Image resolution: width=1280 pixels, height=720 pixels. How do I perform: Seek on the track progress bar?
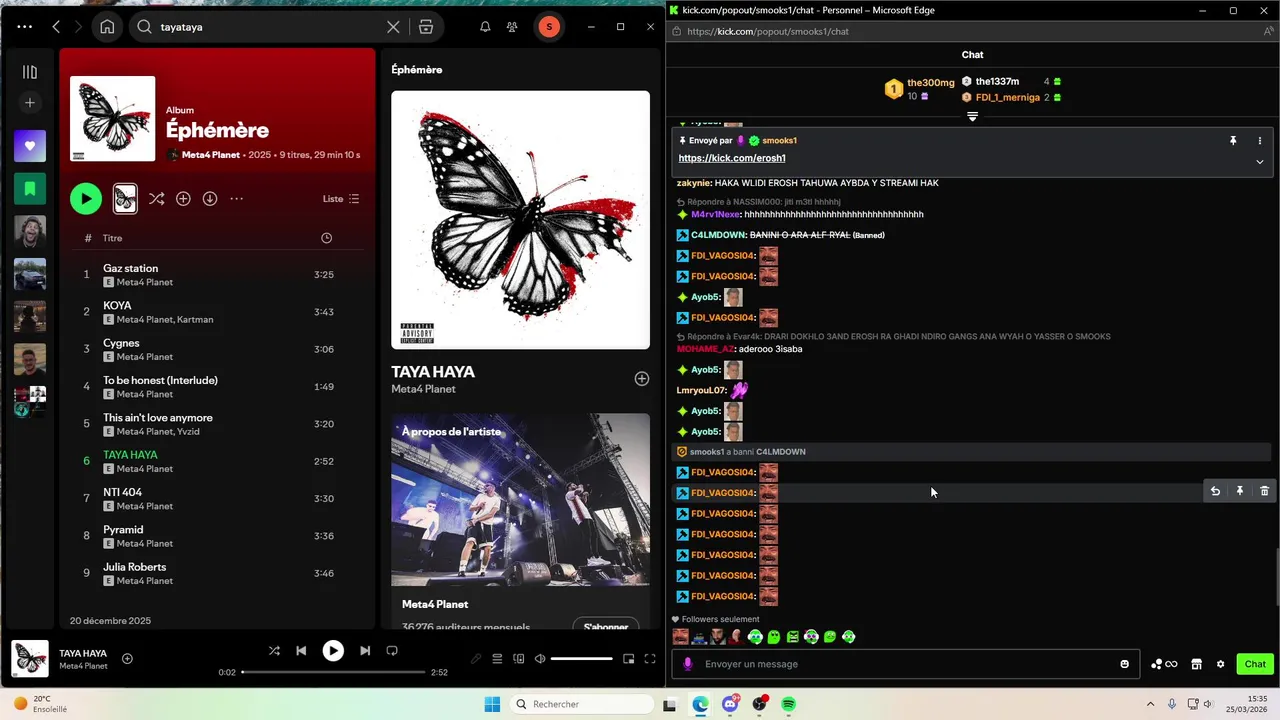click(333, 672)
